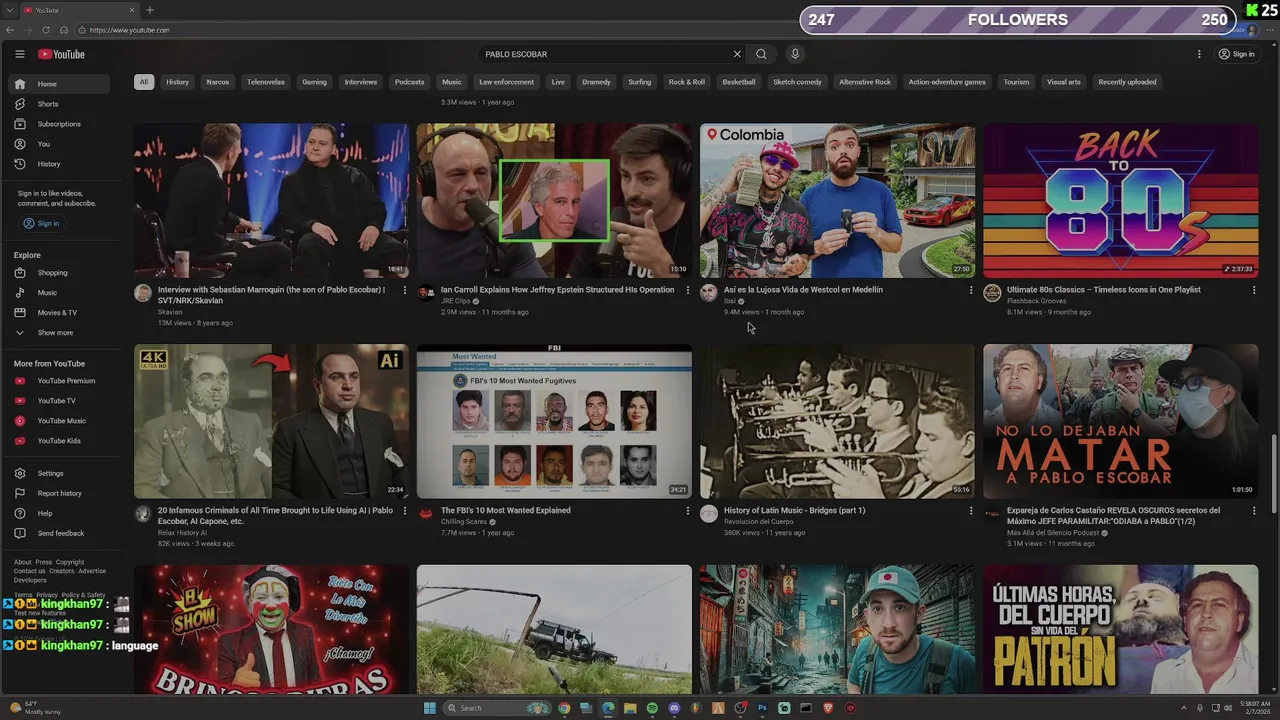
Task: Open options menu for FBI's 10 Most Wanted
Action: click(x=687, y=511)
